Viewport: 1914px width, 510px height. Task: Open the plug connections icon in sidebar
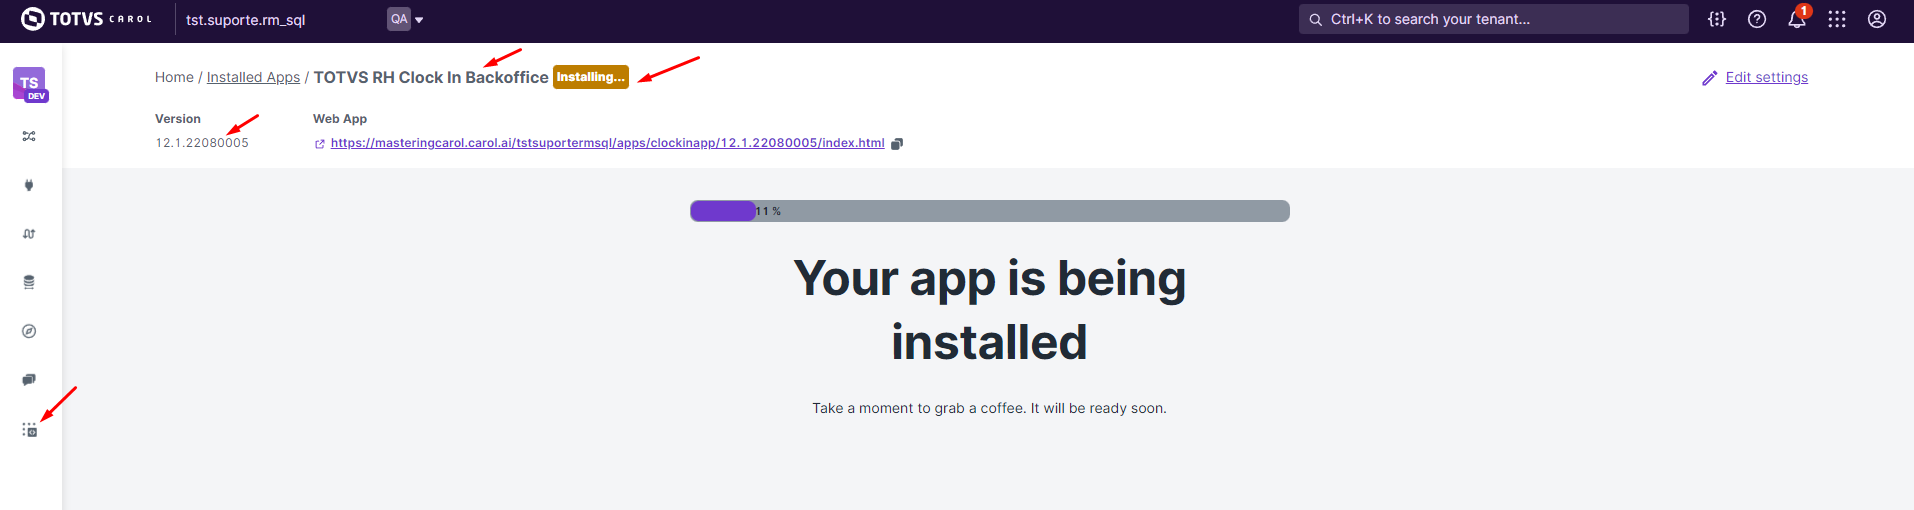[x=29, y=185]
